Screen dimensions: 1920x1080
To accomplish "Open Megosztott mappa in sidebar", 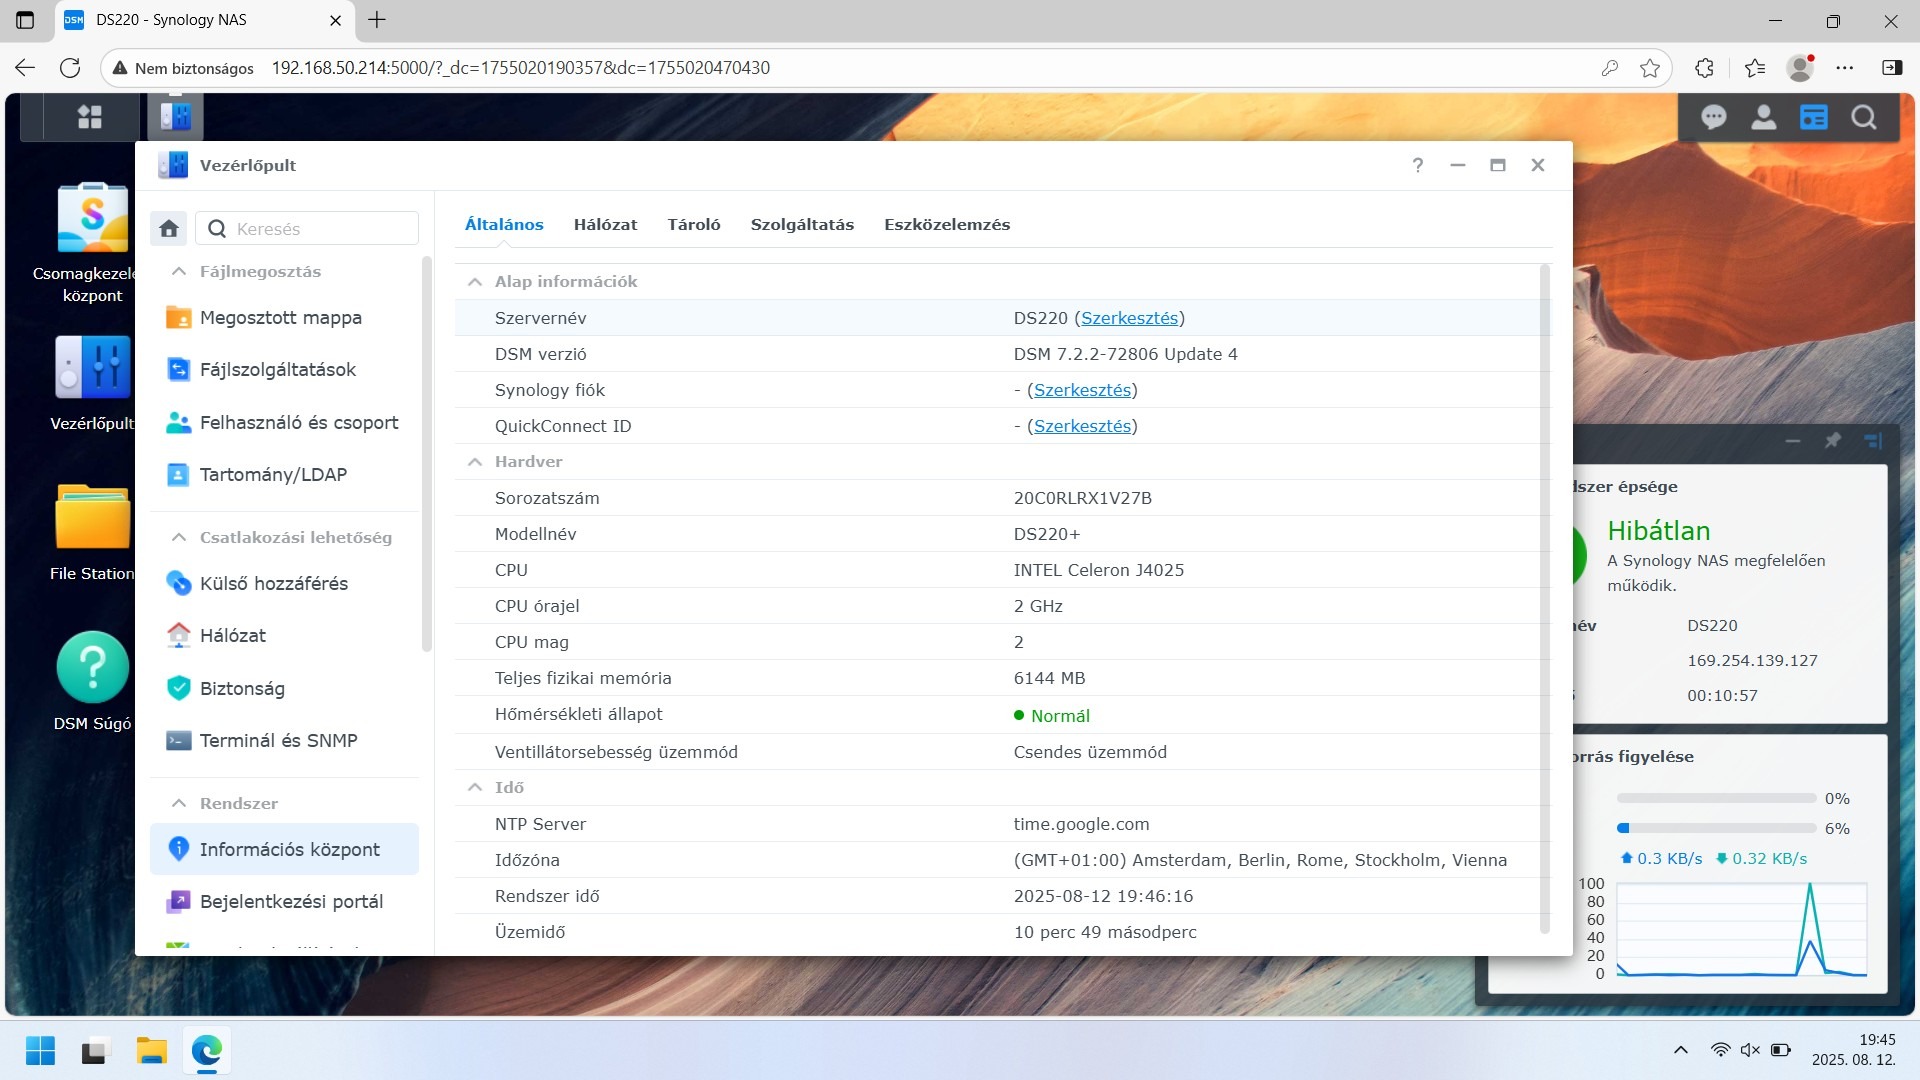I will (280, 318).
